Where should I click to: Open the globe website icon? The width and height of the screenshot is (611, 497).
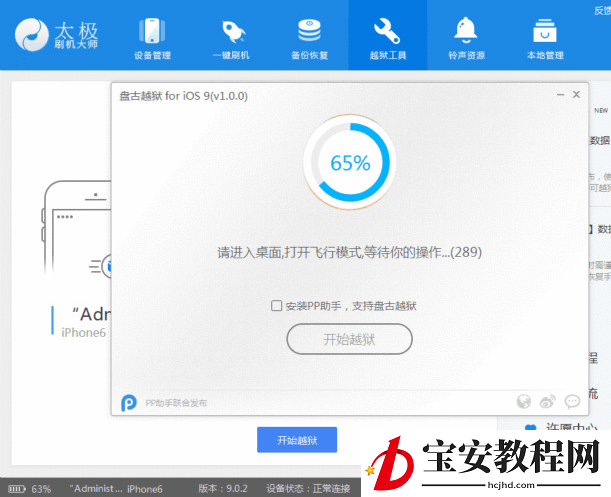tap(524, 401)
